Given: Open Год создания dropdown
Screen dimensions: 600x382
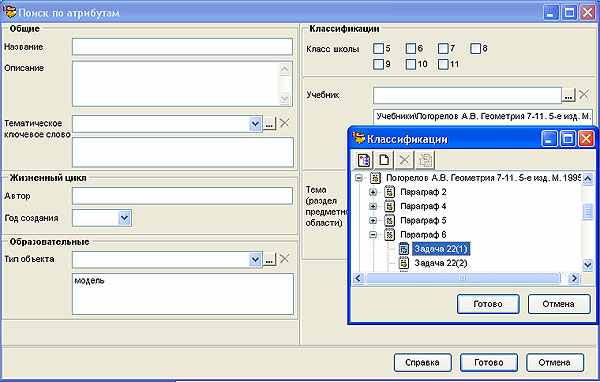Looking at the screenshot, I should (124, 218).
